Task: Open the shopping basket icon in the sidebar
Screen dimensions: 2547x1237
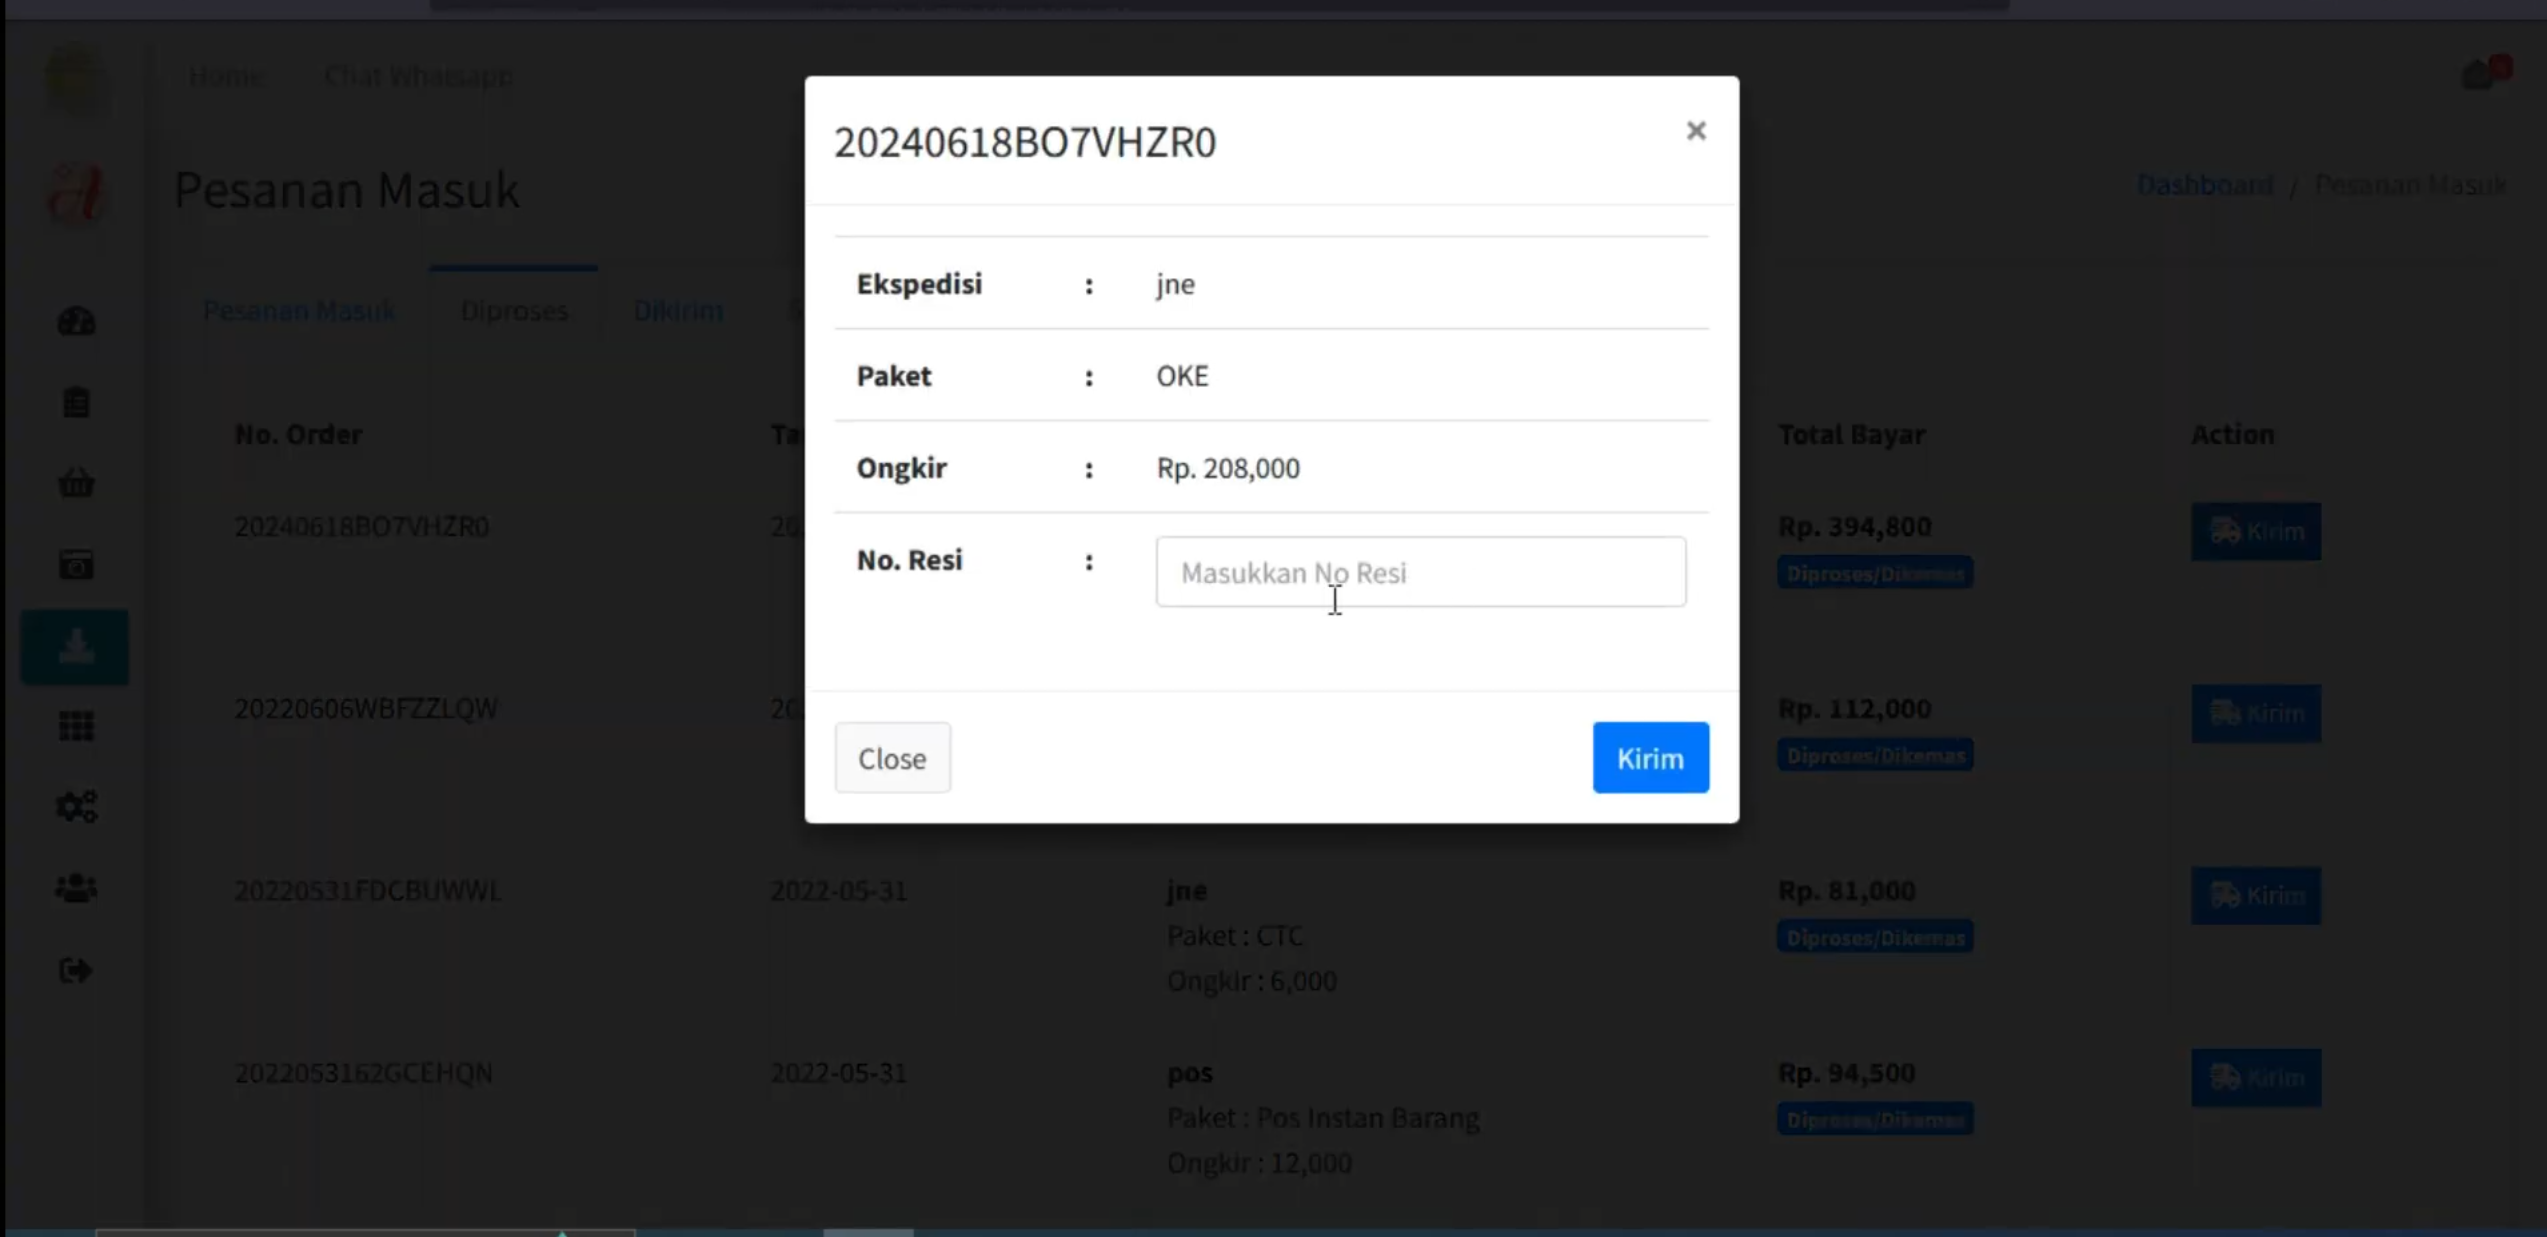Action: 76,484
